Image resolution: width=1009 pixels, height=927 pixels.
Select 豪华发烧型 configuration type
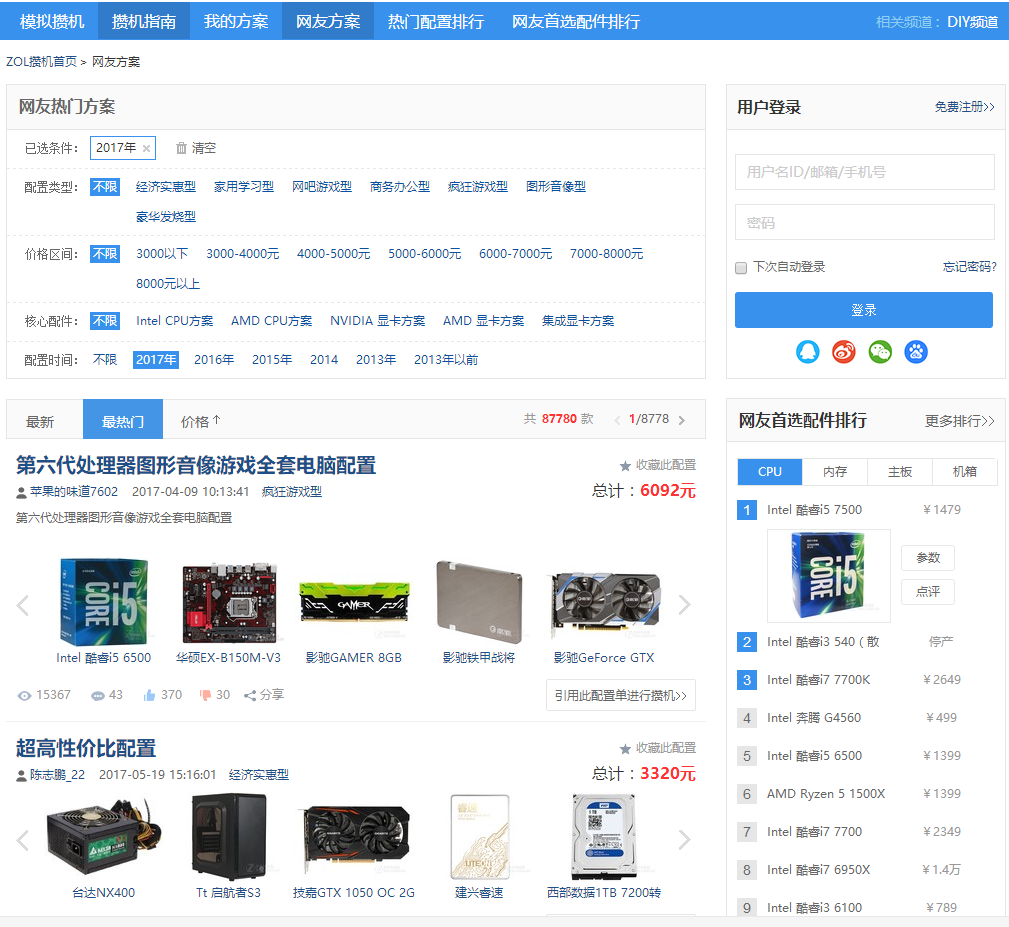pos(166,217)
